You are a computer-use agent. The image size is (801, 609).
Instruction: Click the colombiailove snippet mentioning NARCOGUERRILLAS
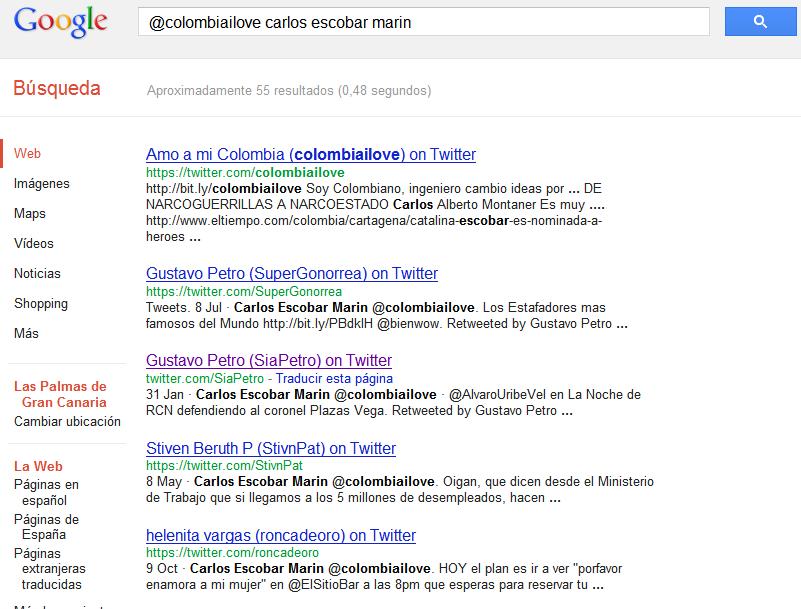(x=375, y=213)
